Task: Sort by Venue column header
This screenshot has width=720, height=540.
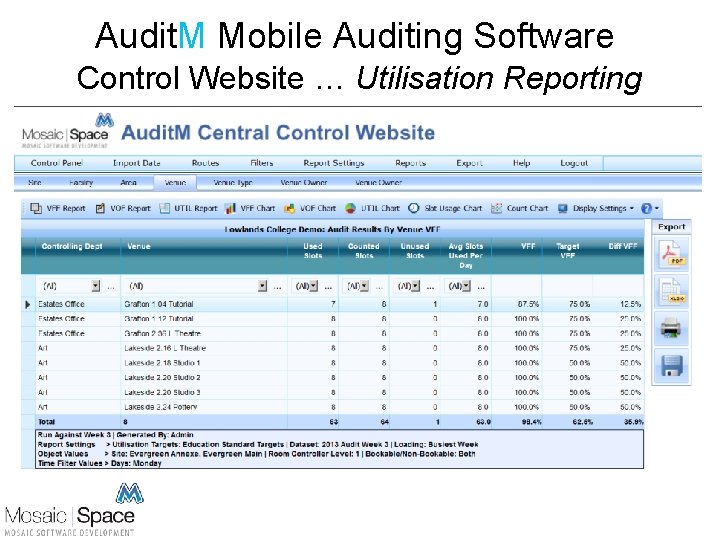Action: 139,247
